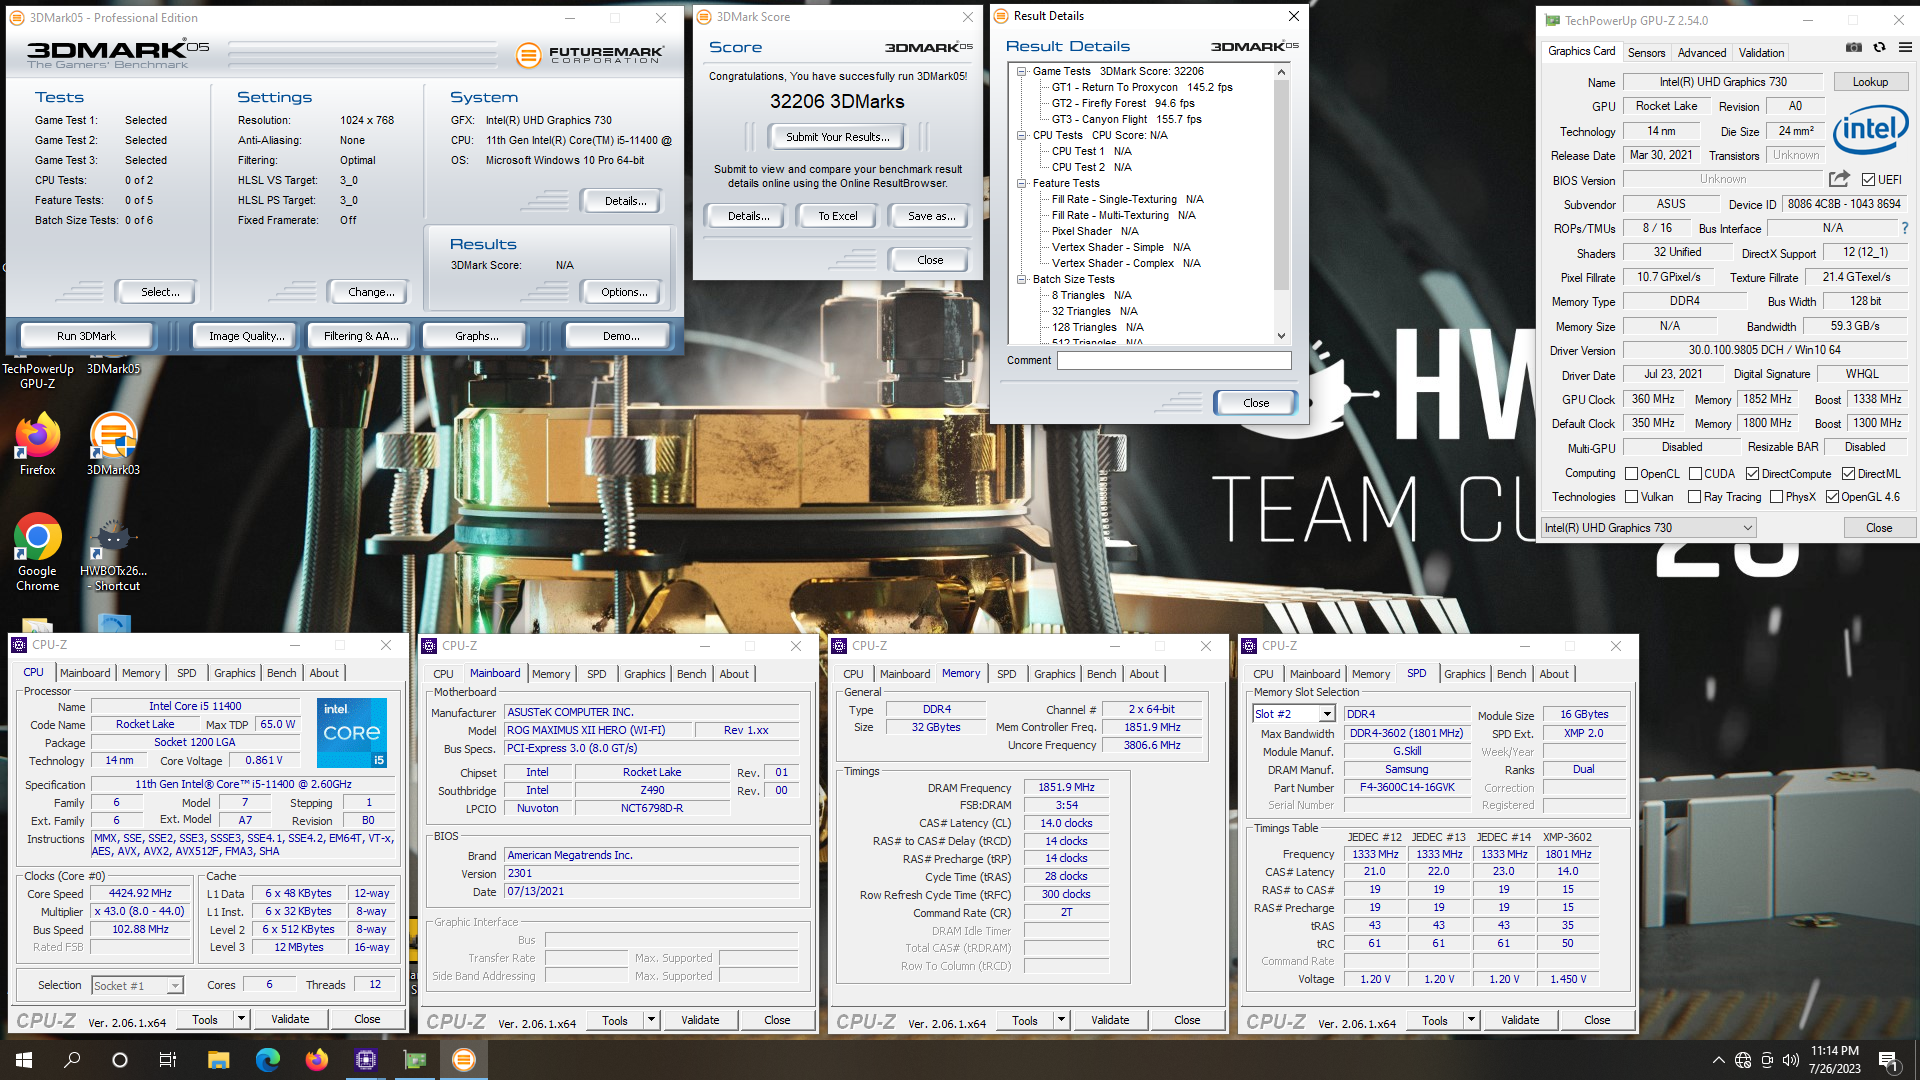The image size is (1920, 1080).
Task: Open 3DMark03 desktop shortcut
Action: (x=113, y=445)
